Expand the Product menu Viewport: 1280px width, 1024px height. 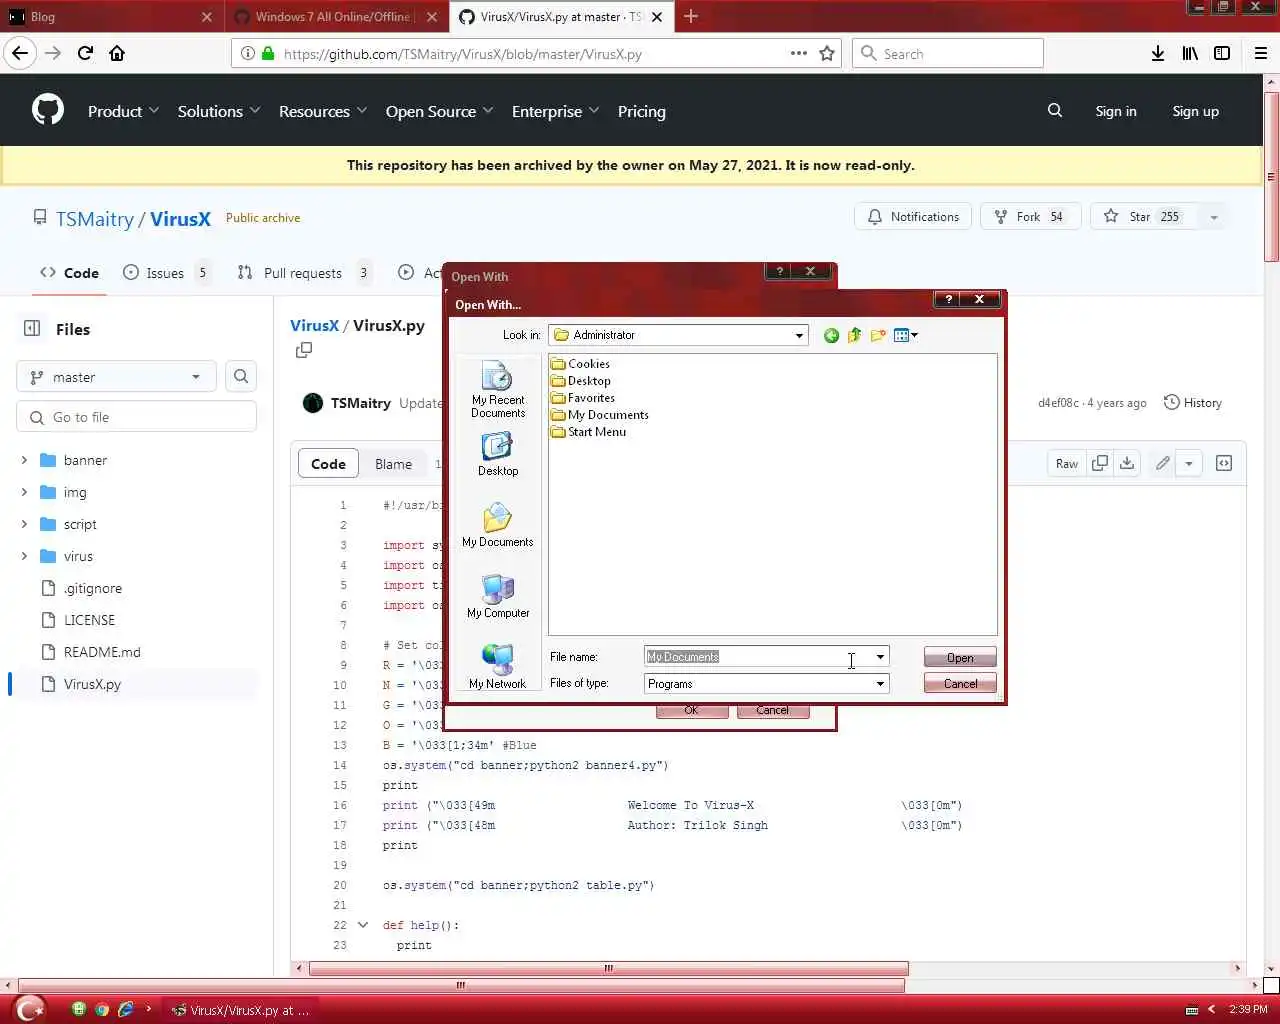(x=123, y=111)
